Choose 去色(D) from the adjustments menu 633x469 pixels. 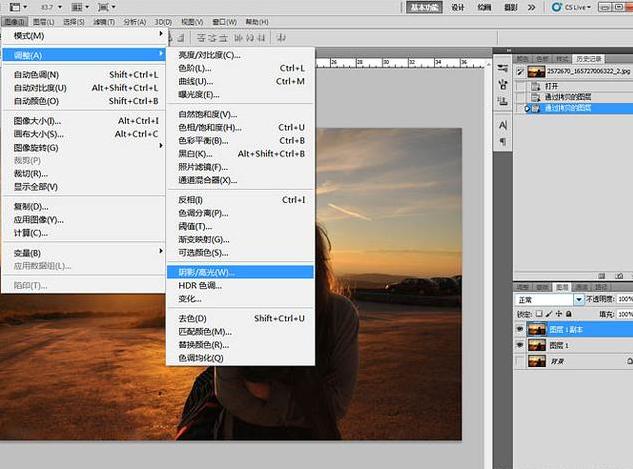[x=240, y=318]
